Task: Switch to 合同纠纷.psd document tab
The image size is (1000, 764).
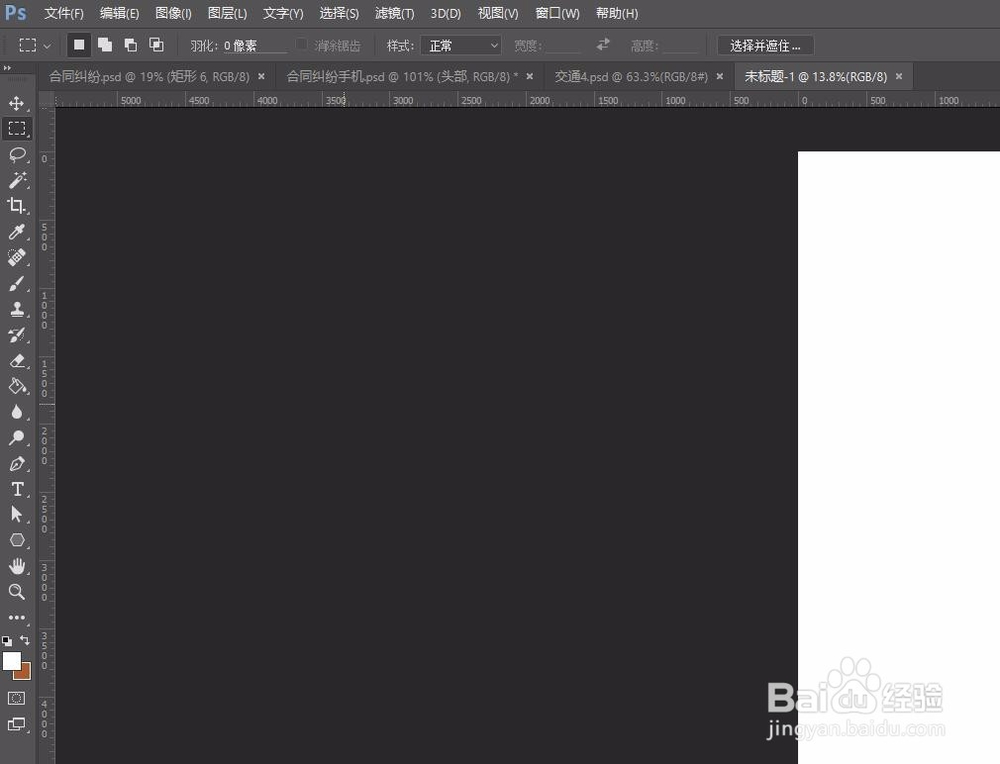Action: click(x=149, y=77)
